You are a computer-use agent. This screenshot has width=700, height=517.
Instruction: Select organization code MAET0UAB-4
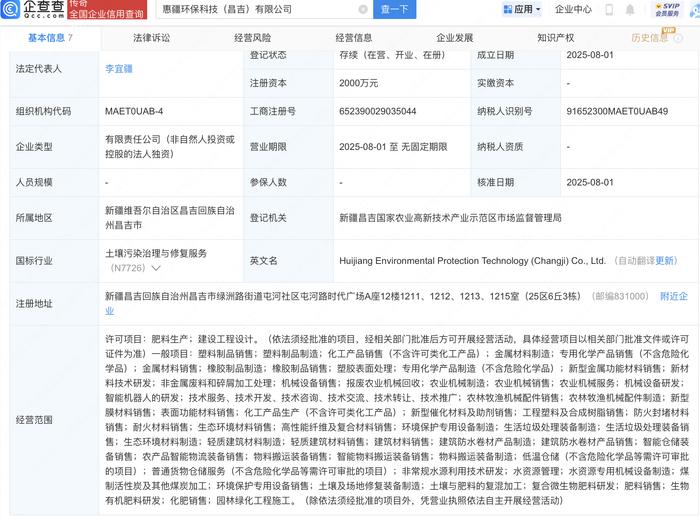(134, 111)
